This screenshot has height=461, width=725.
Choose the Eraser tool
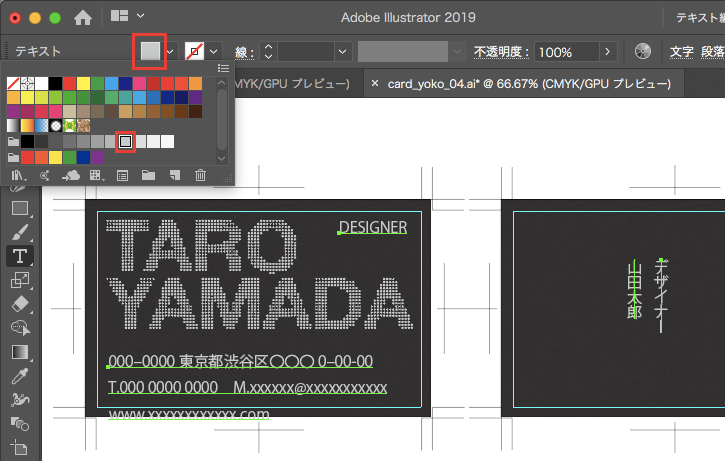tap(19, 303)
